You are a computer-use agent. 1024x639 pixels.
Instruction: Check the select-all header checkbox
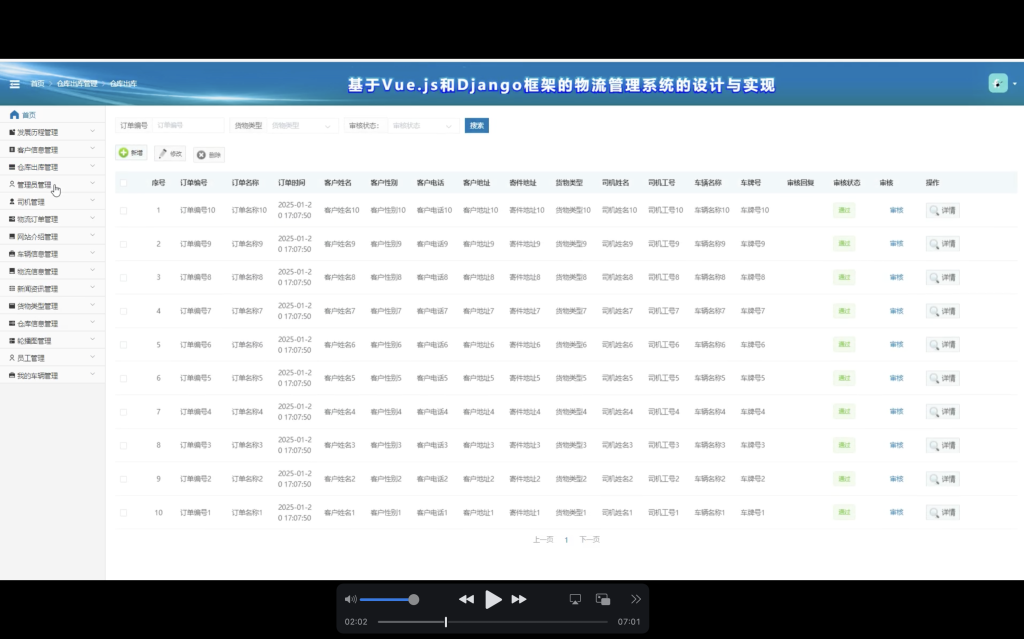123,183
